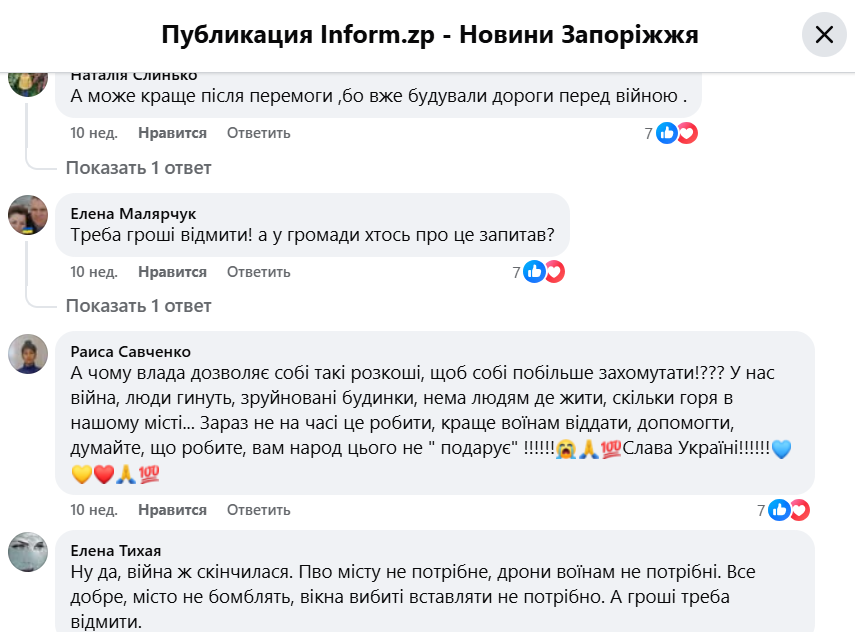Open heart reaction icon on Наталія Слинько's comment
855x632 pixels.
click(688, 133)
